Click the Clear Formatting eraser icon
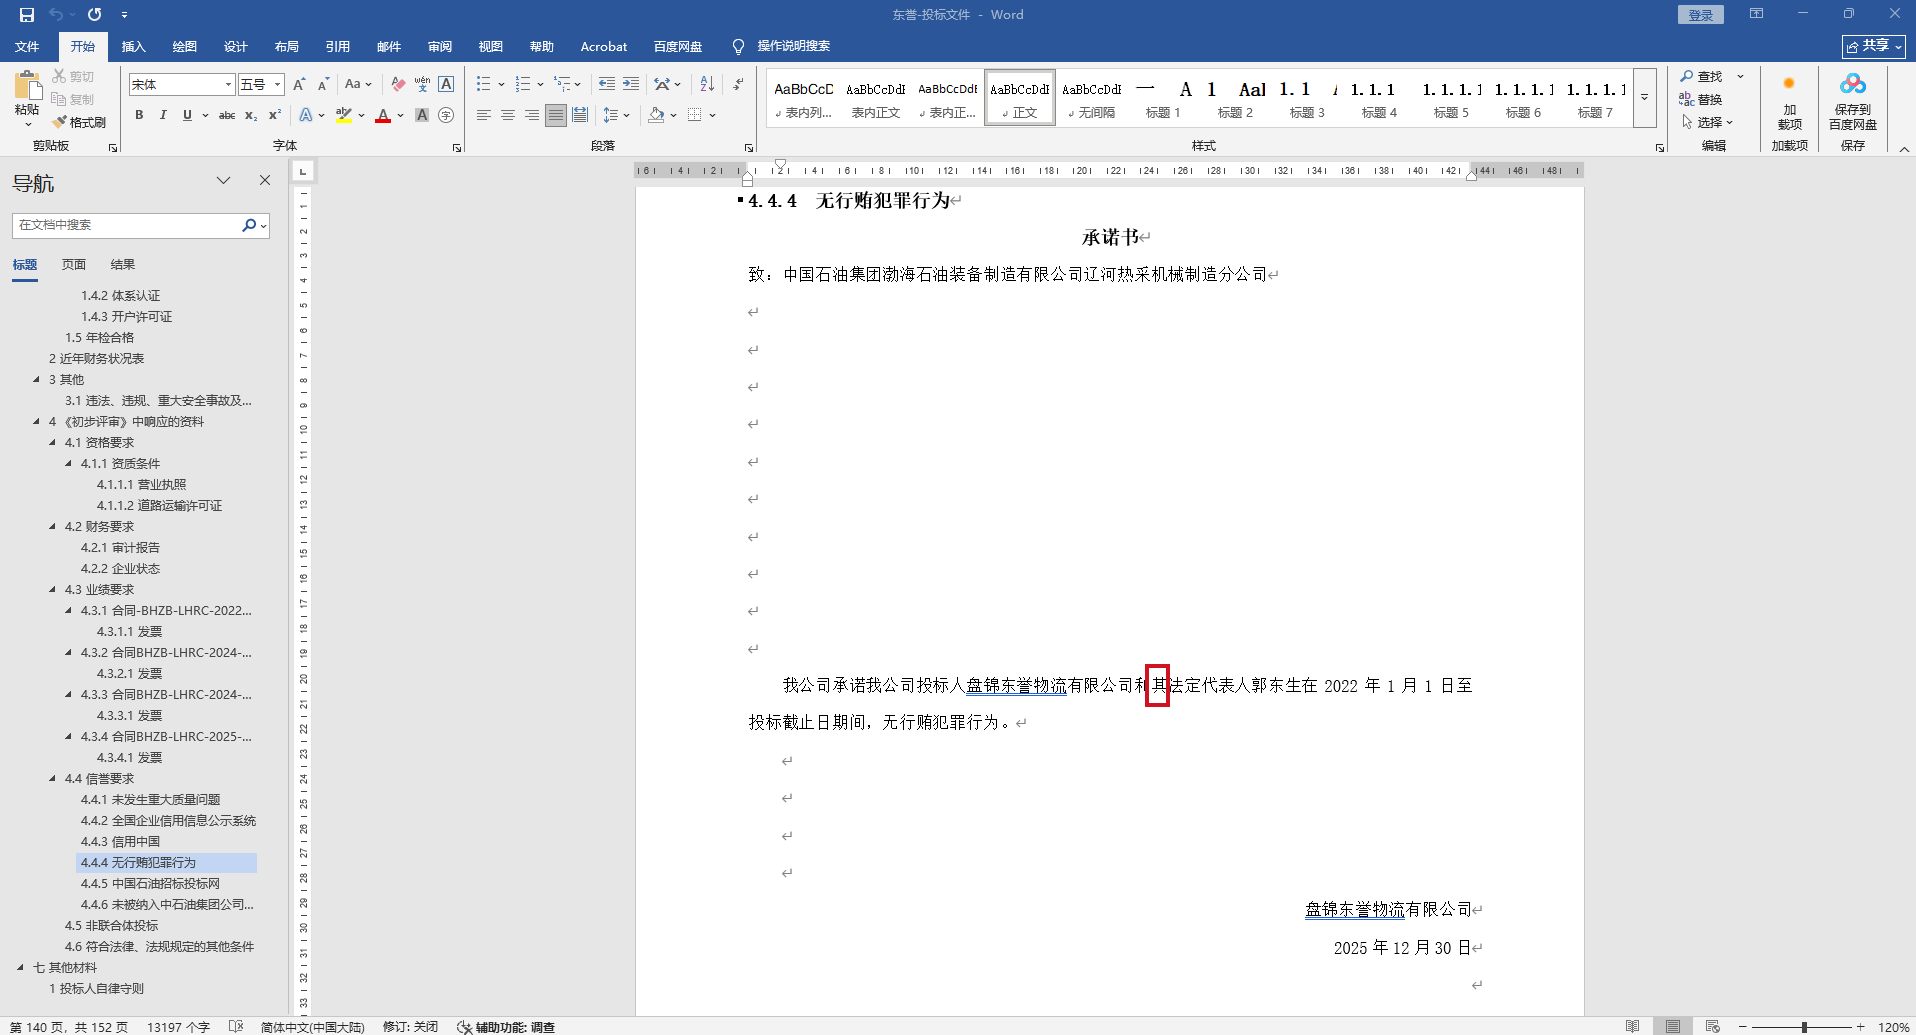 [x=398, y=84]
